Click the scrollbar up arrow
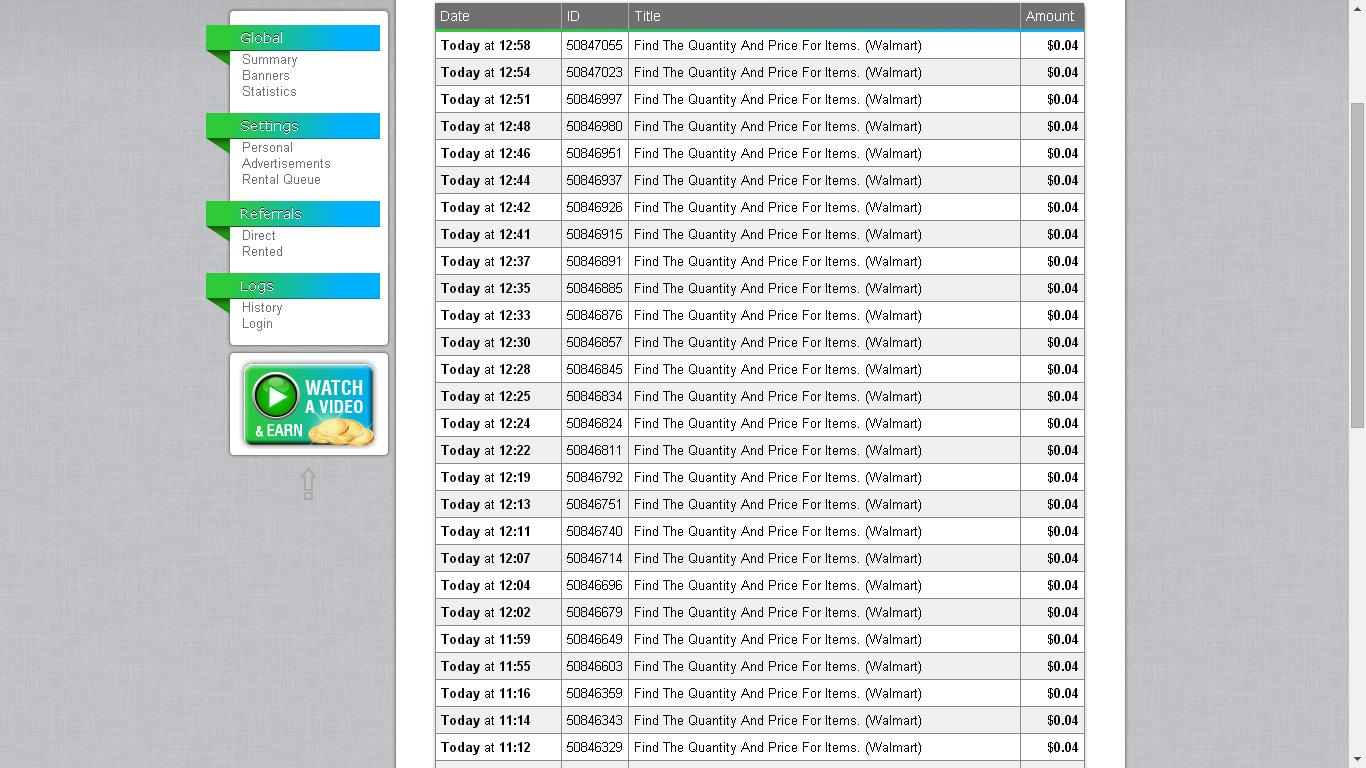This screenshot has height=768, width=1366. coord(1357,8)
